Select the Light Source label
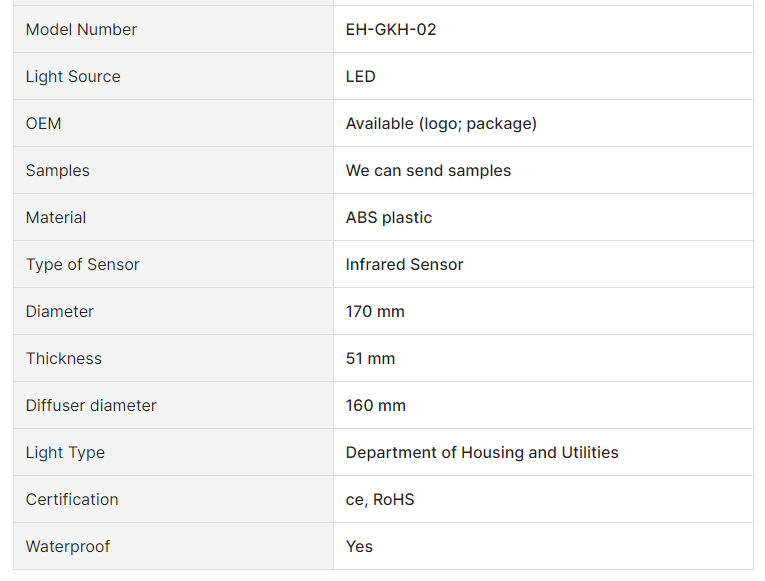The height and width of the screenshot is (581, 765). coord(73,76)
